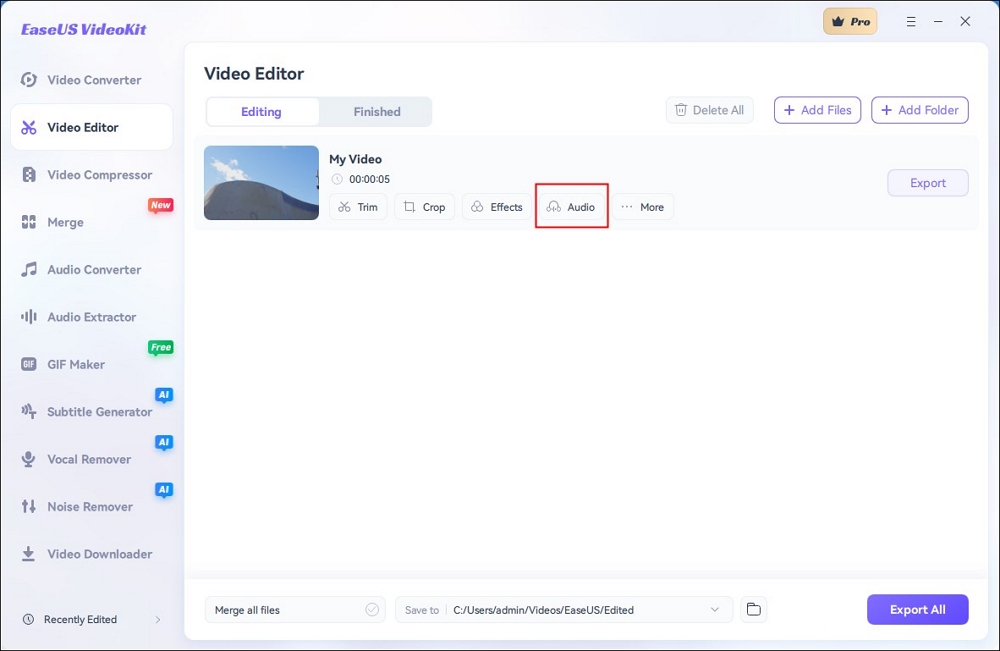Switch to the Editing tab
Viewport: 1000px width, 651px height.
point(261,112)
